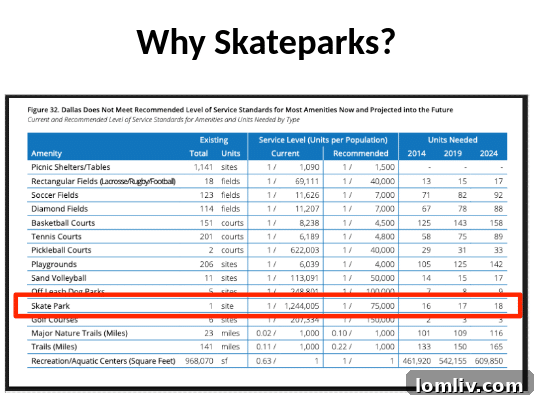Screen dimensions: 534x399
Task: Click the 'Units' column header under Existing
Action: click(231, 153)
